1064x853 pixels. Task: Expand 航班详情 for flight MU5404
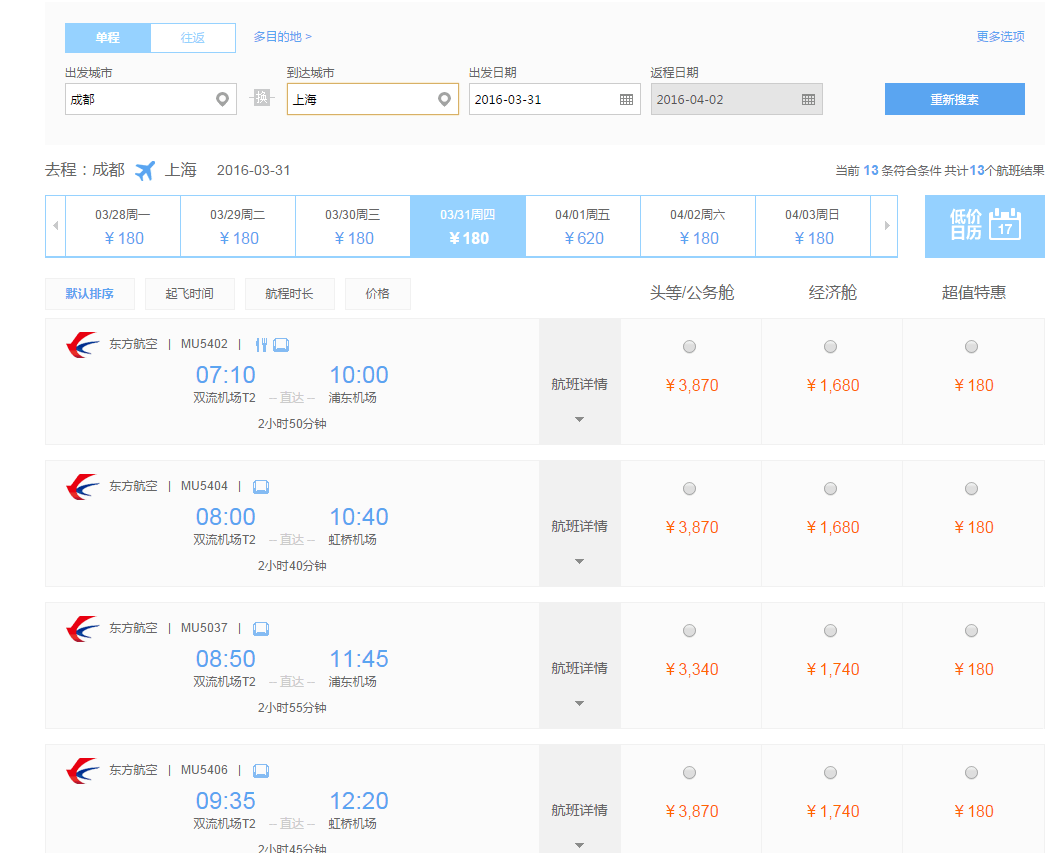[580, 524]
